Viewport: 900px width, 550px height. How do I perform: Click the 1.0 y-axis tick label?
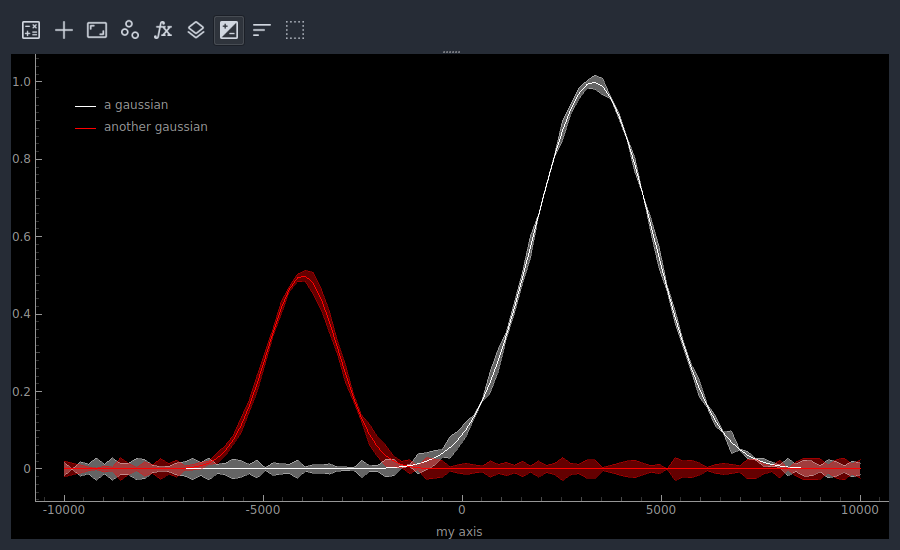pyautogui.click(x=21, y=82)
